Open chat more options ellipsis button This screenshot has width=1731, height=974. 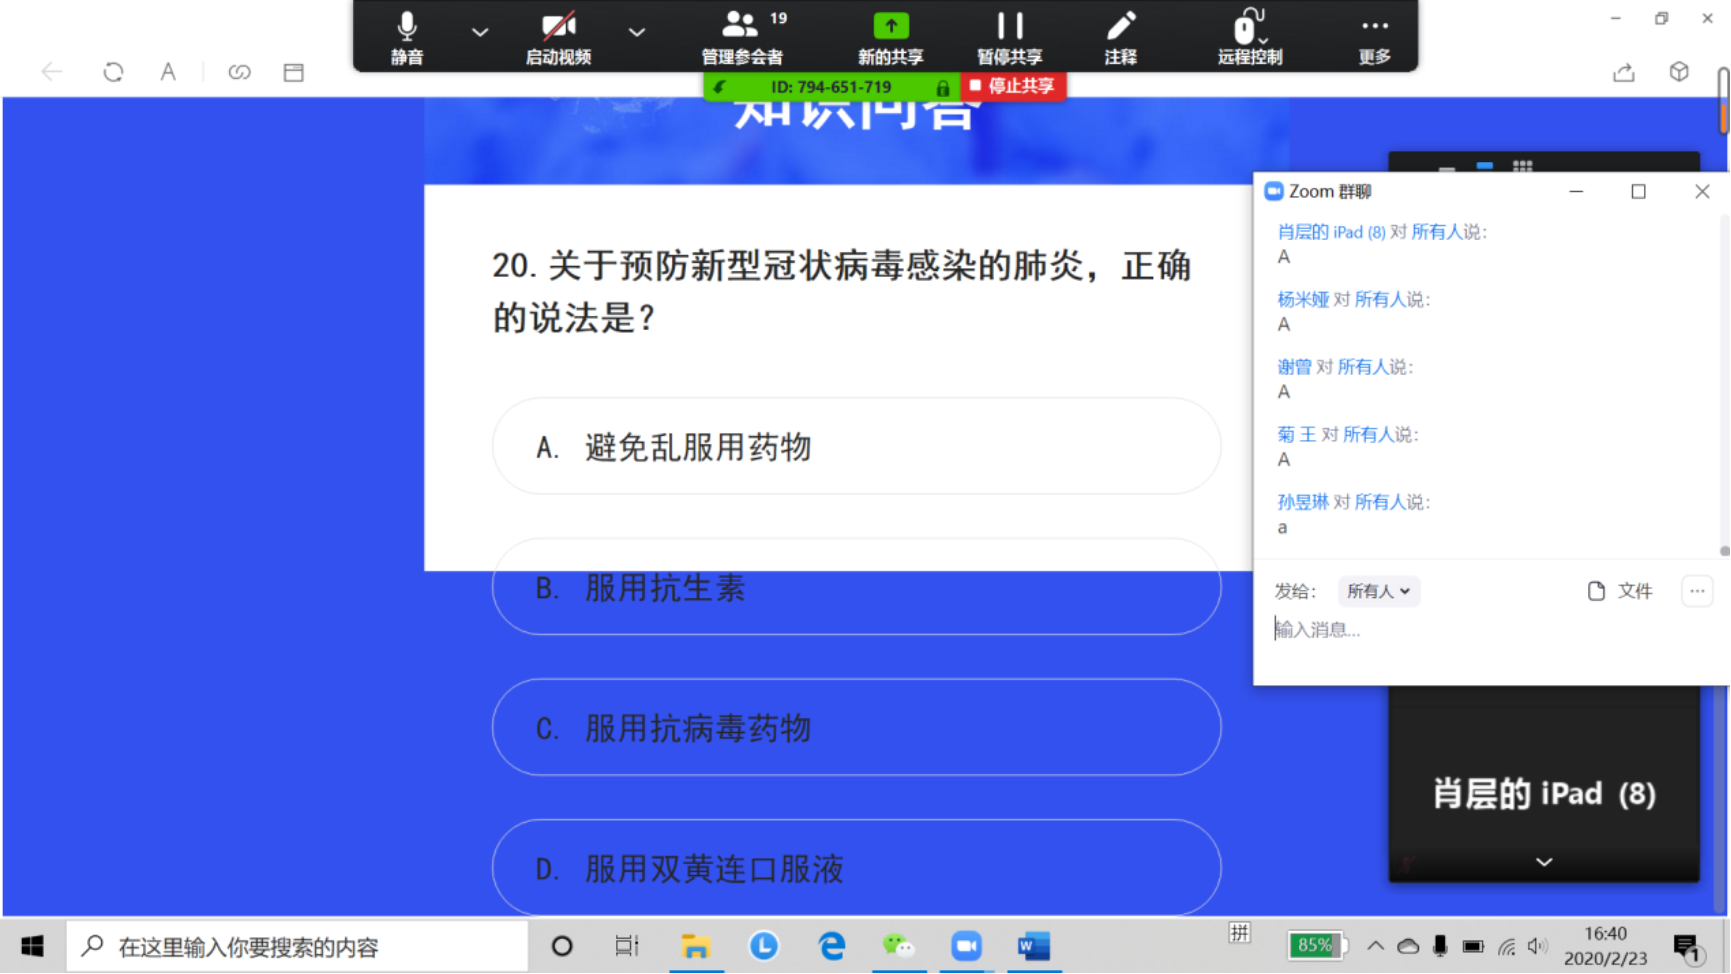pos(1697,591)
